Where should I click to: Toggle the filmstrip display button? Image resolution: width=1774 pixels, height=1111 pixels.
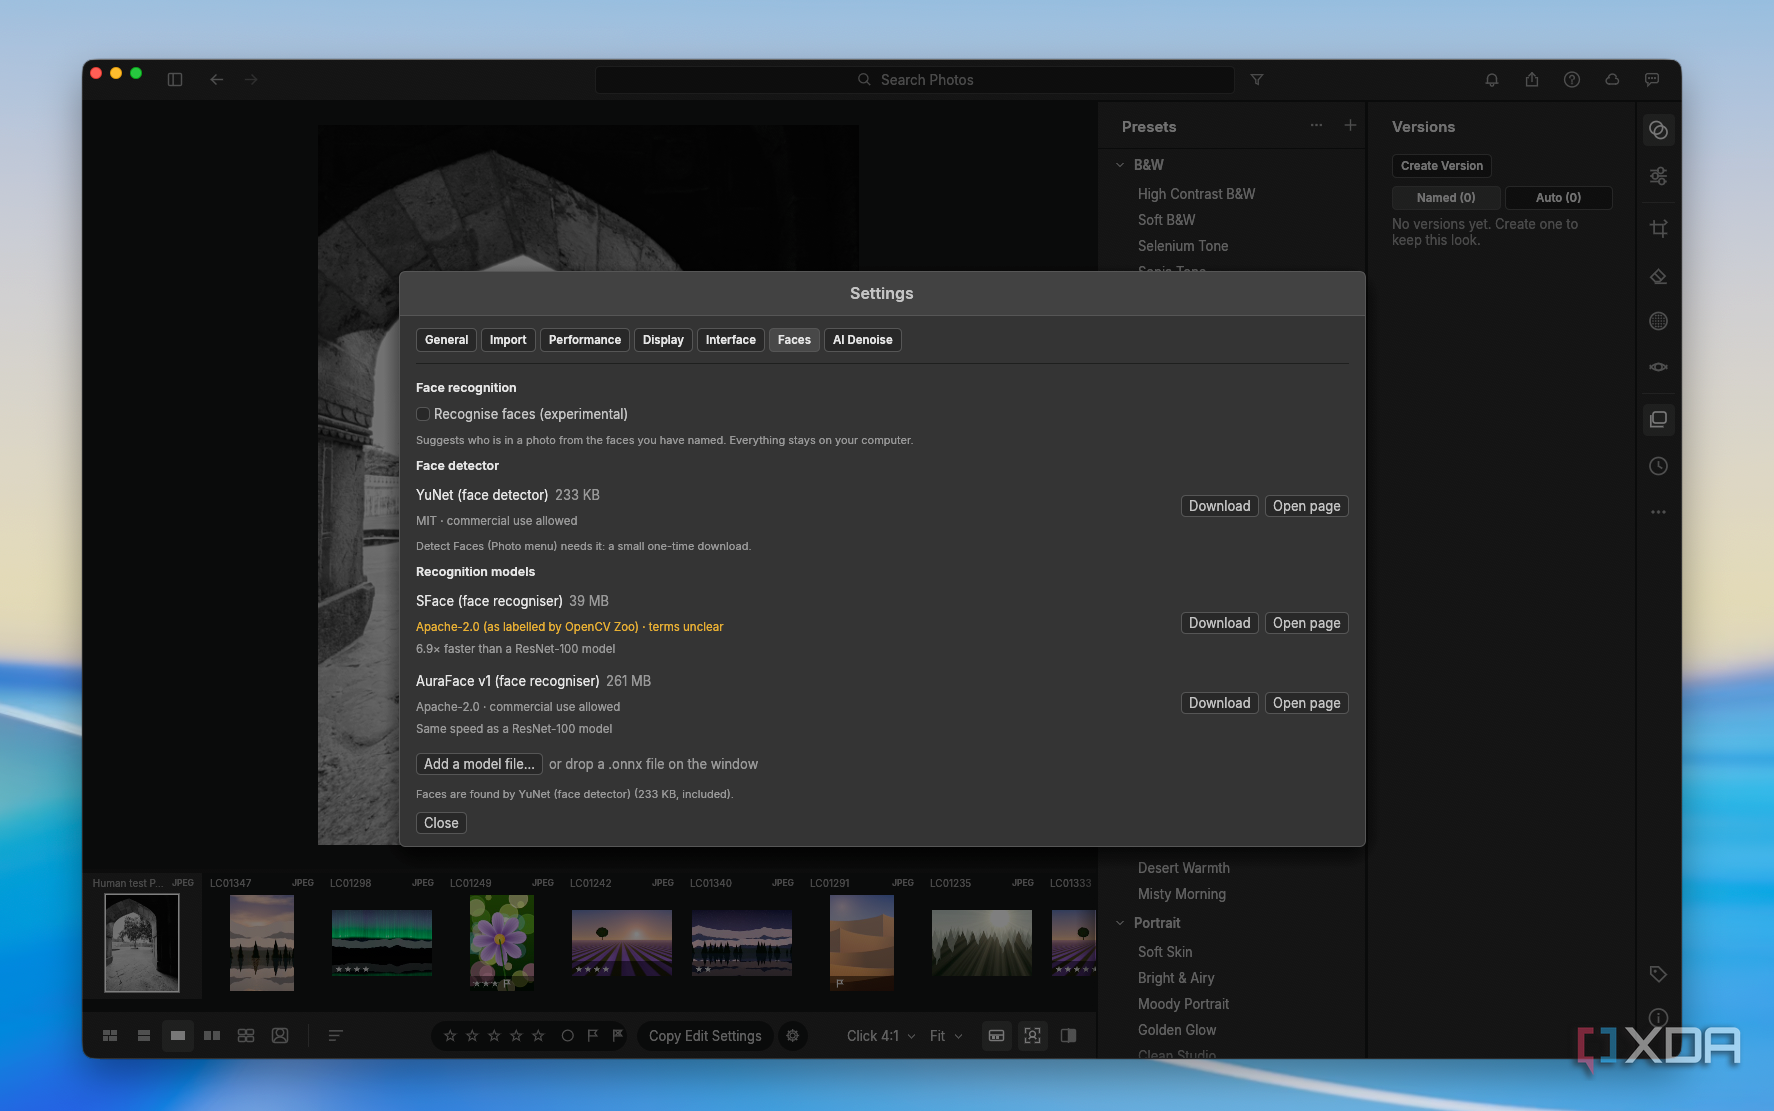pos(996,1036)
